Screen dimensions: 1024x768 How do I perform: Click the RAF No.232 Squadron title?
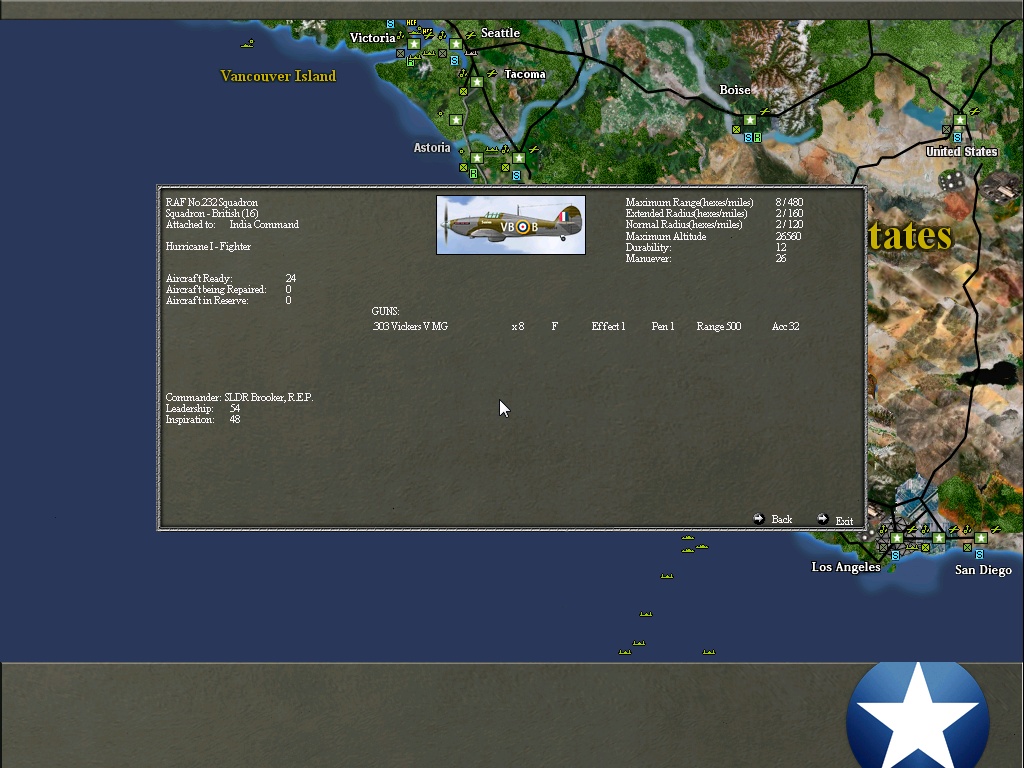point(212,202)
